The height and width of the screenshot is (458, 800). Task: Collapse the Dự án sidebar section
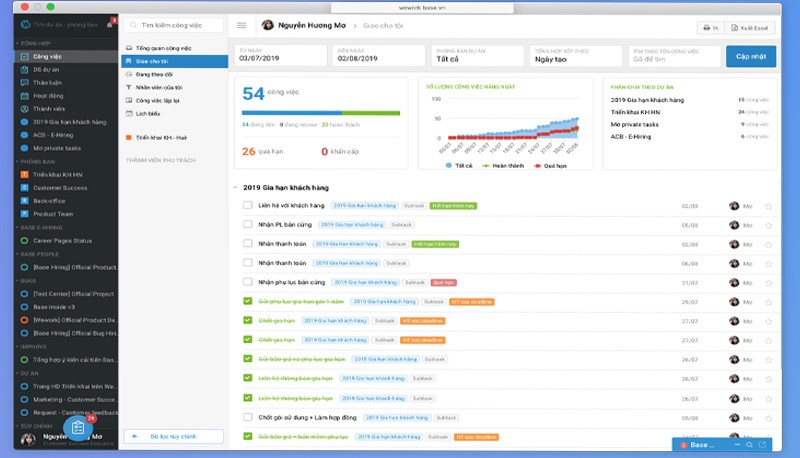point(27,373)
